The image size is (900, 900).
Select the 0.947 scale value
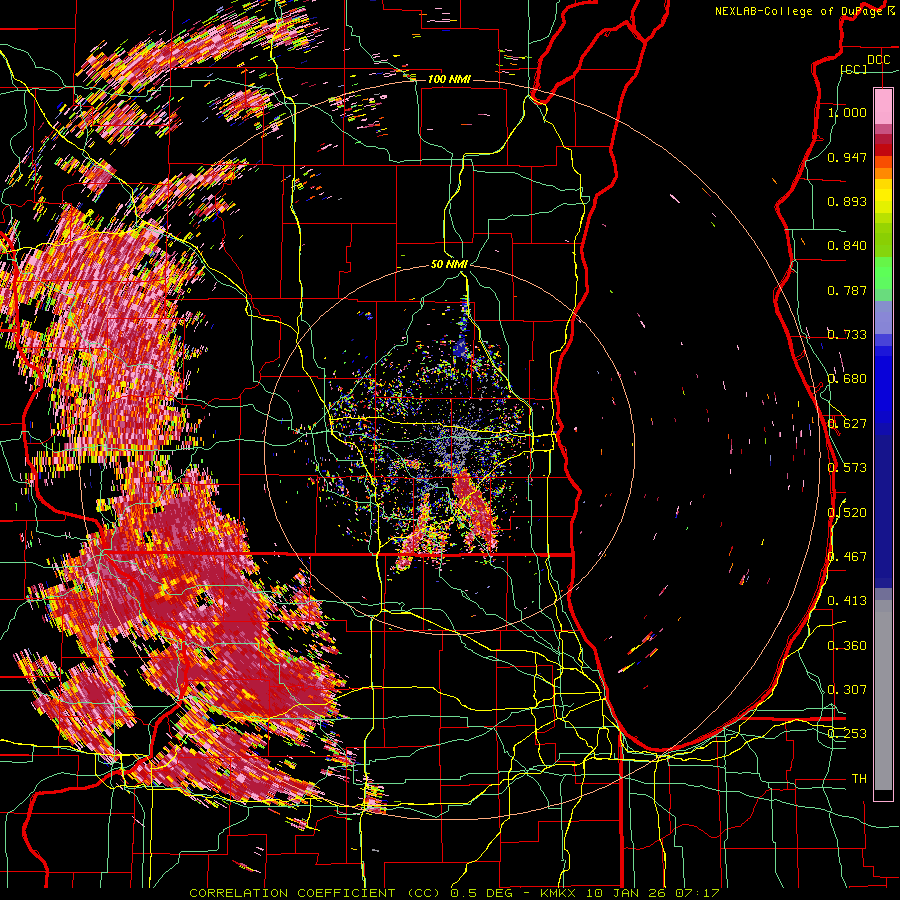pyautogui.click(x=847, y=157)
